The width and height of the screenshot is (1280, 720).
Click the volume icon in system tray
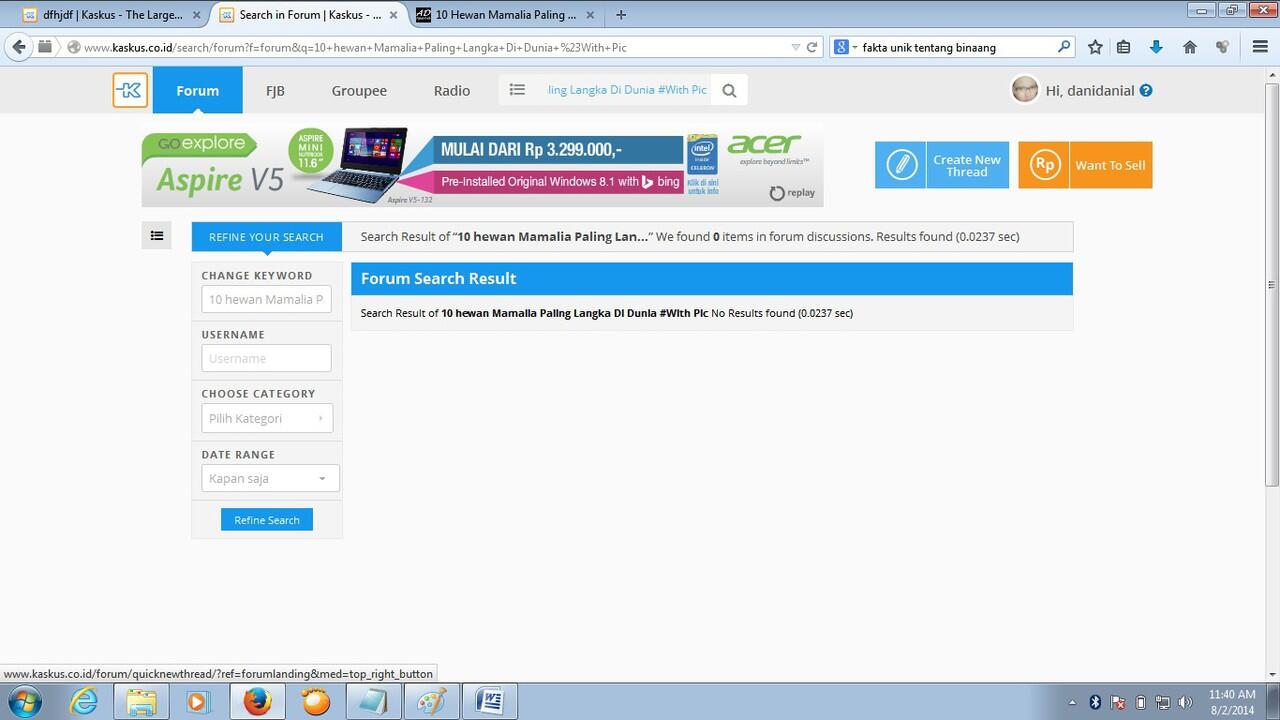click(x=1185, y=702)
